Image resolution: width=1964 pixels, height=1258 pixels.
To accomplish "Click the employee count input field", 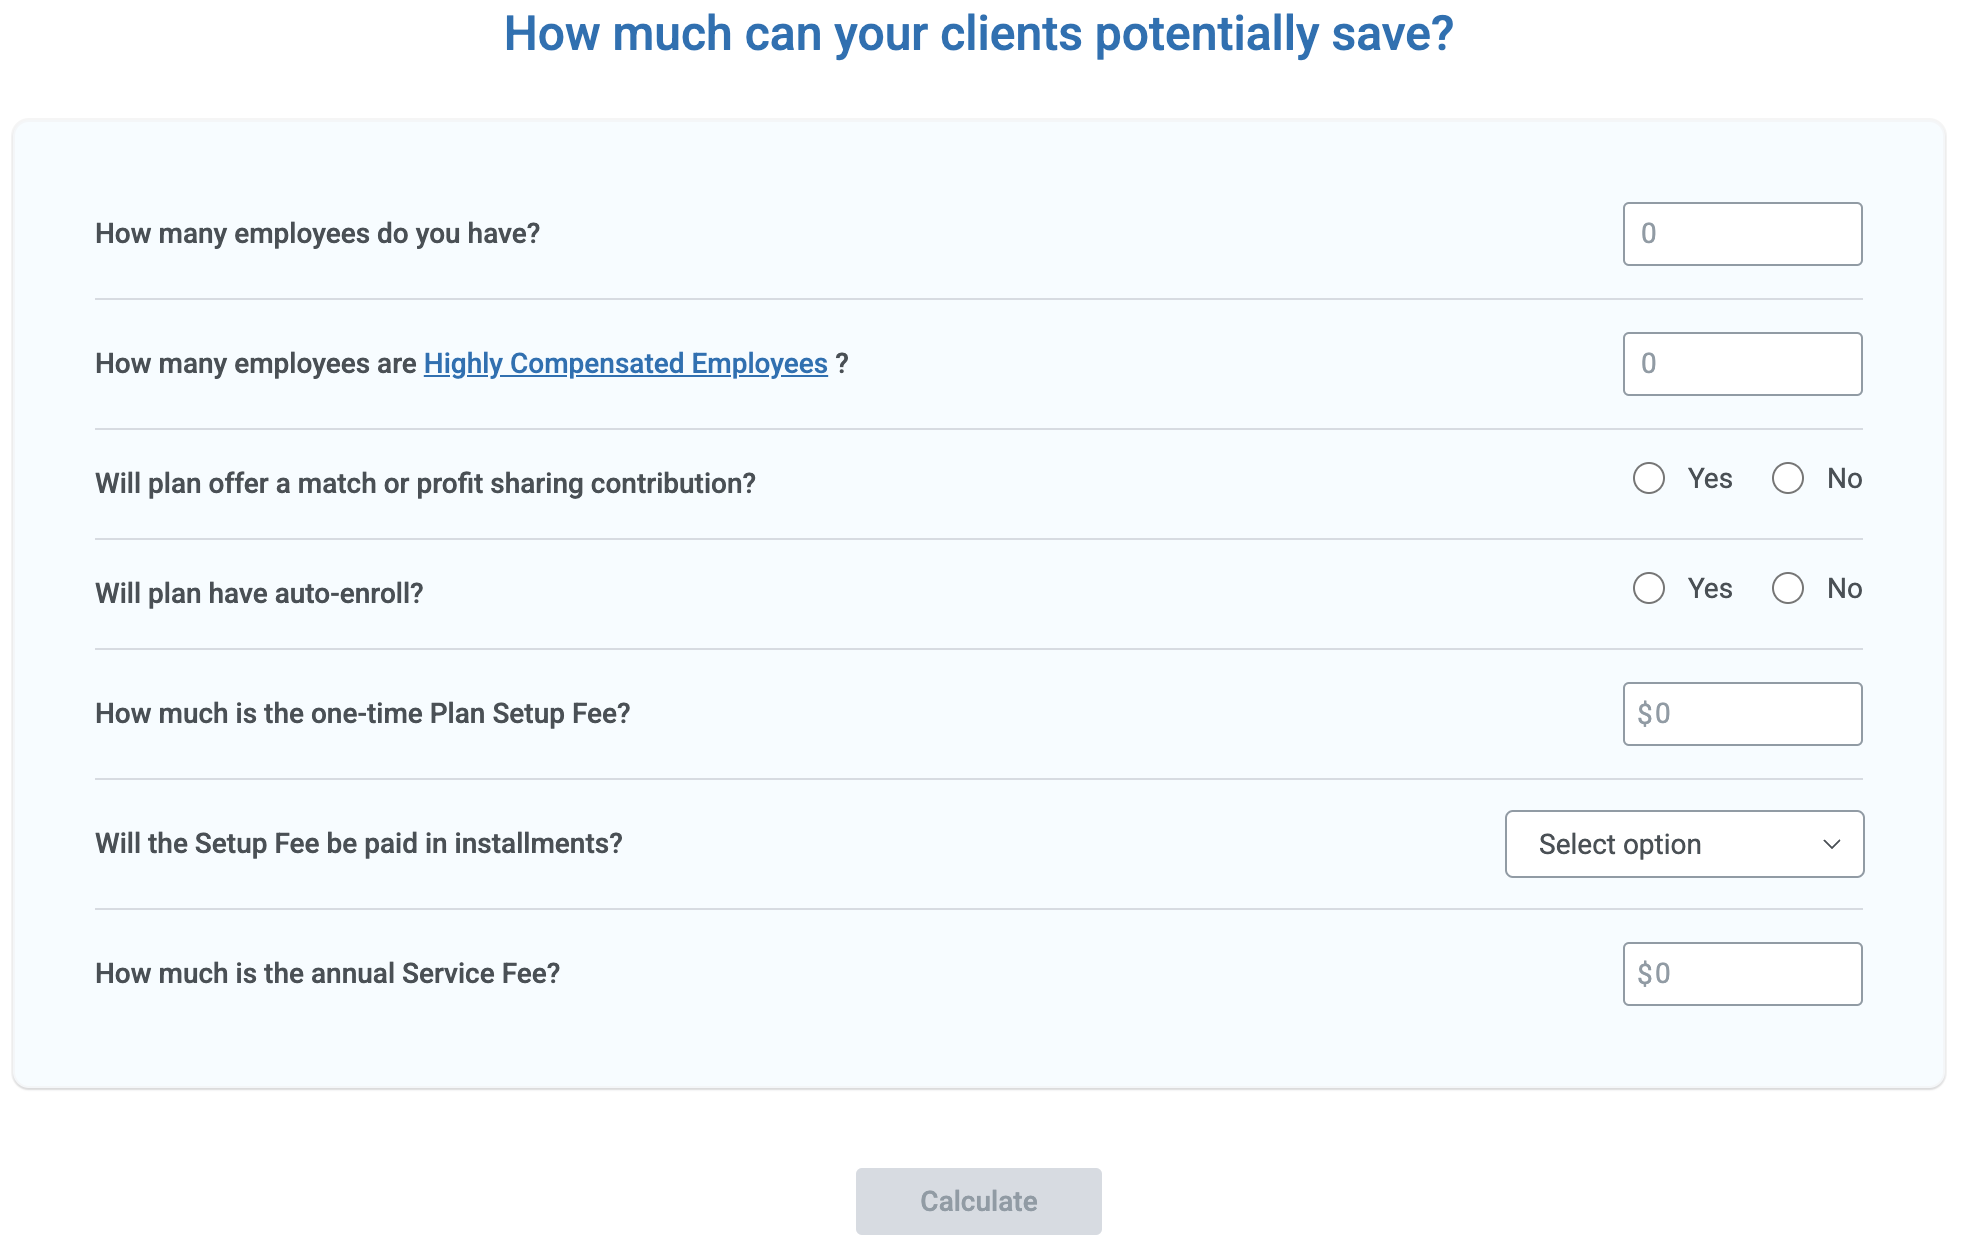I will (1742, 233).
